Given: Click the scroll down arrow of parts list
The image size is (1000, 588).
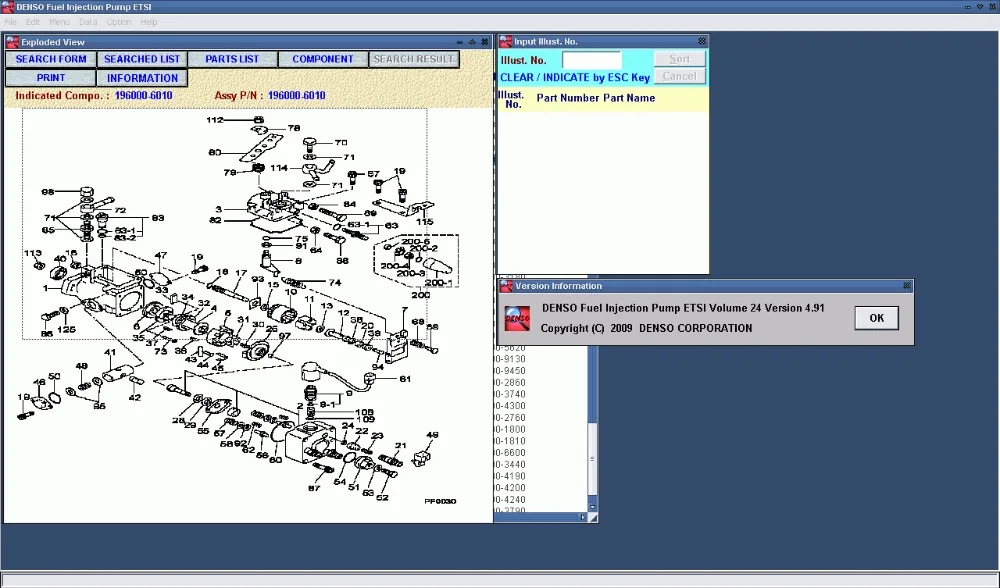Looking at the screenshot, I should [x=592, y=508].
